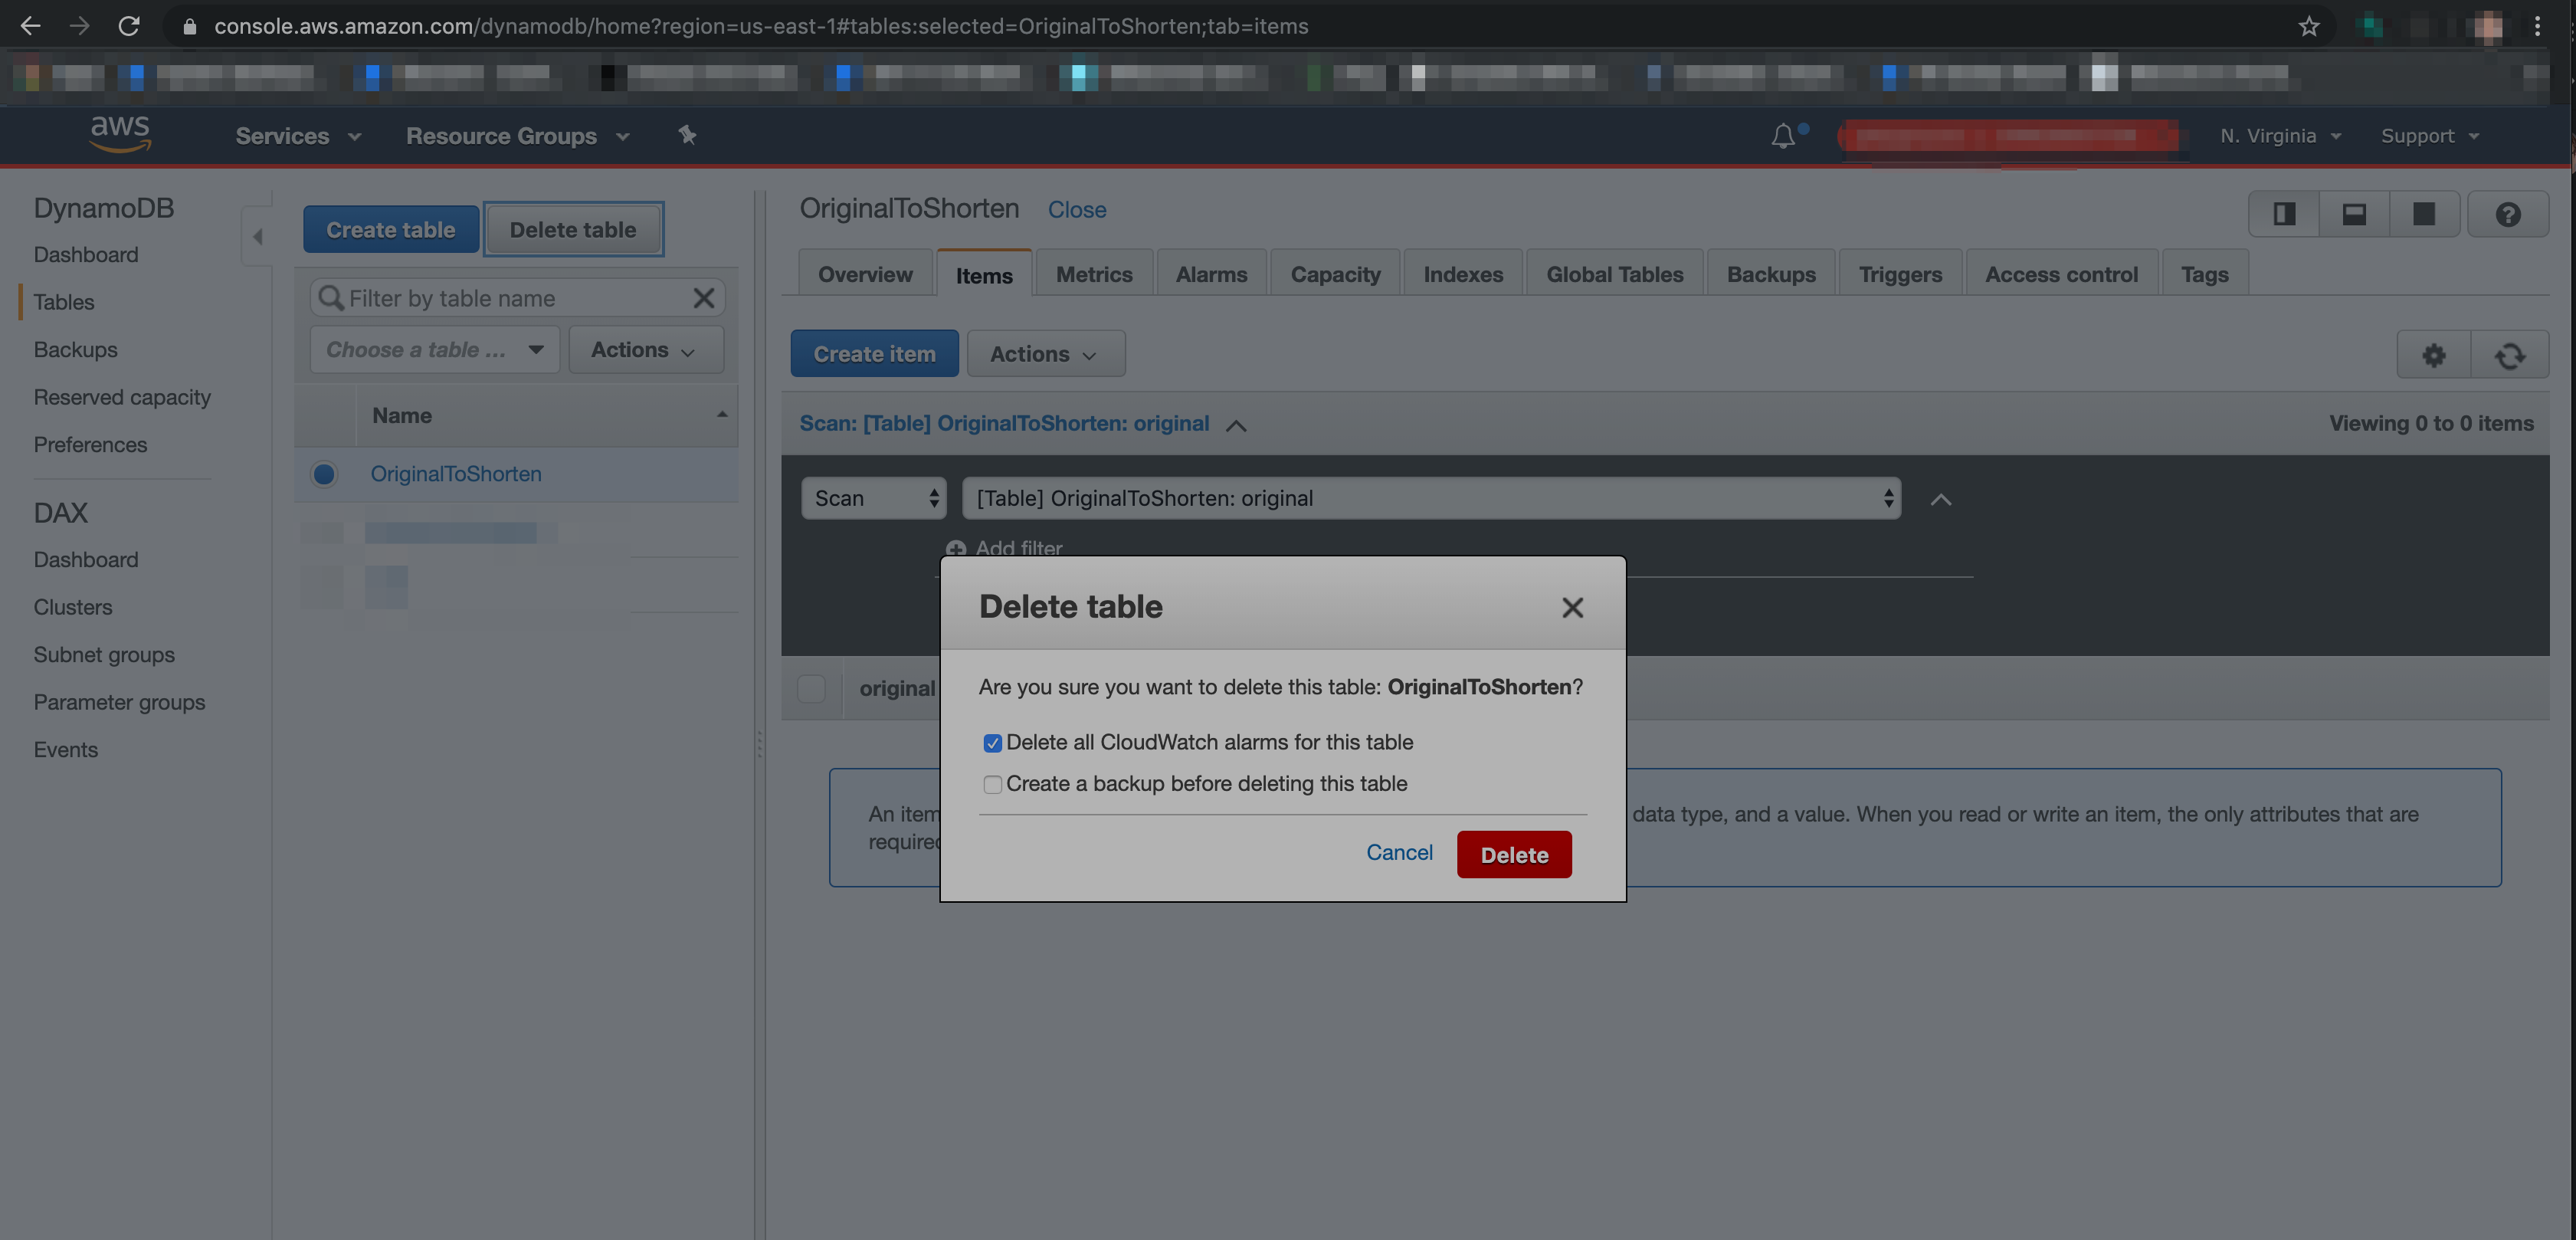
Task: Switch to the Indexes tab
Action: (x=1463, y=273)
